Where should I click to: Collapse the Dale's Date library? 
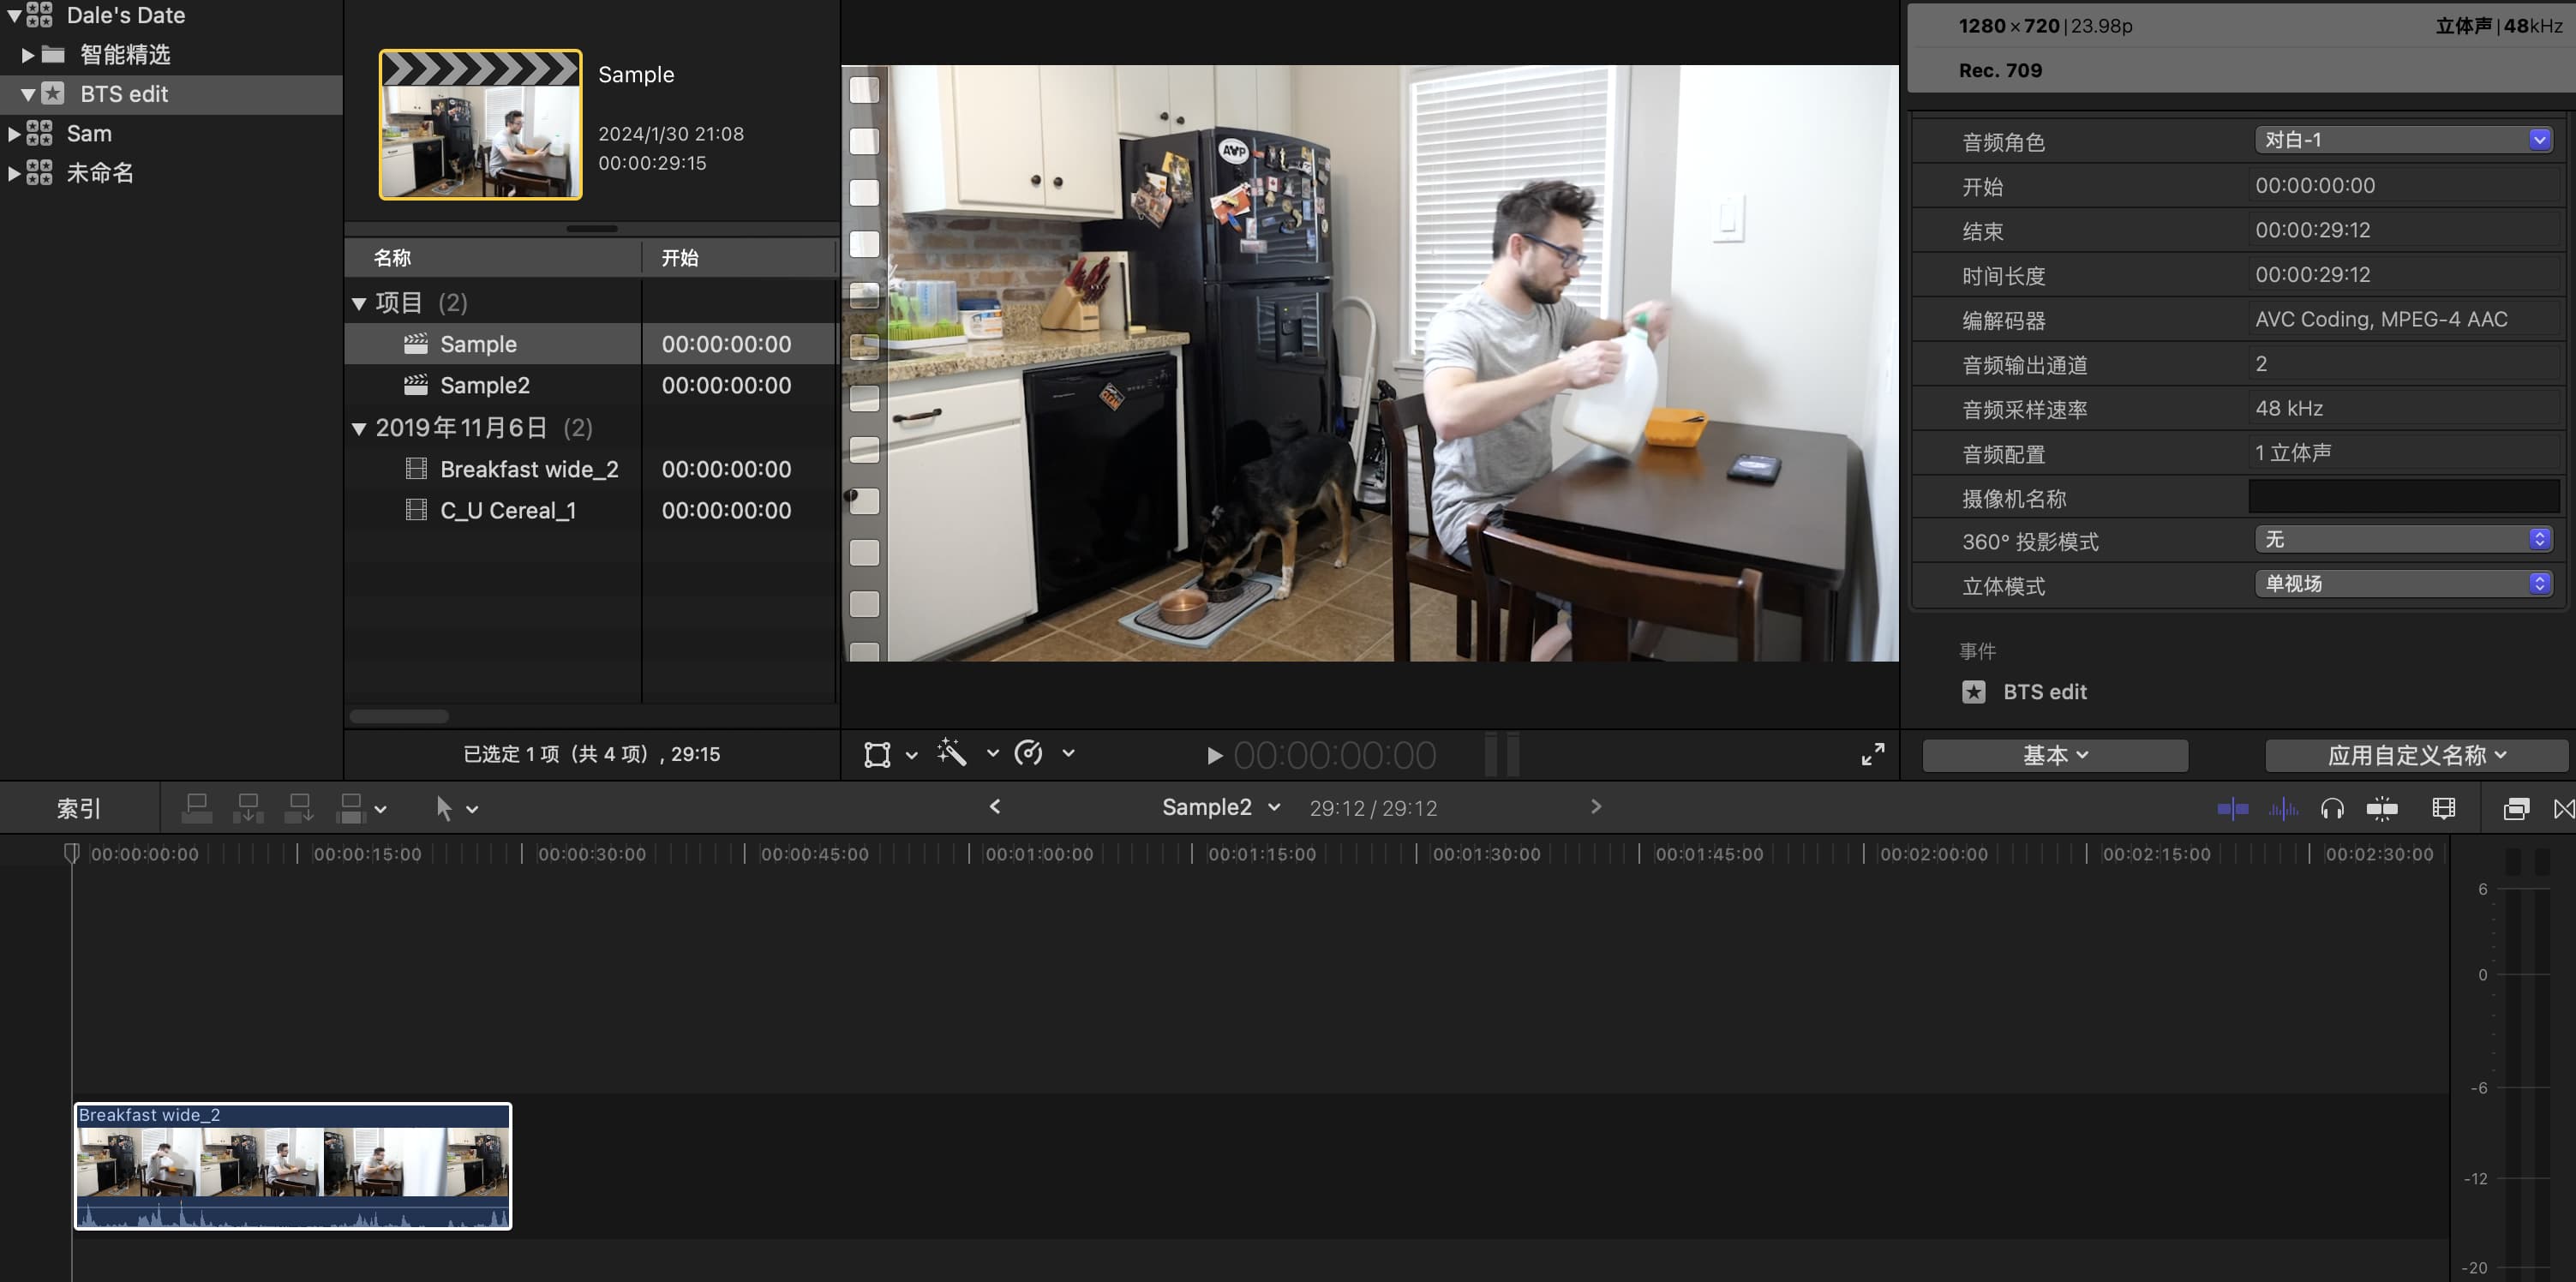pyautogui.click(x=14, y=15)
